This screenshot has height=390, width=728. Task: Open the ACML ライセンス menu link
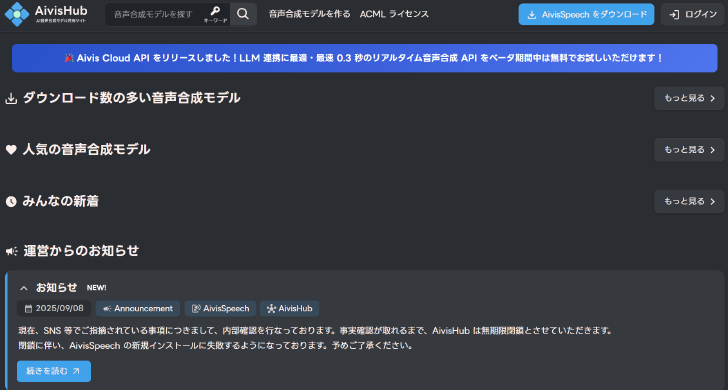click(x=394, y=14)
